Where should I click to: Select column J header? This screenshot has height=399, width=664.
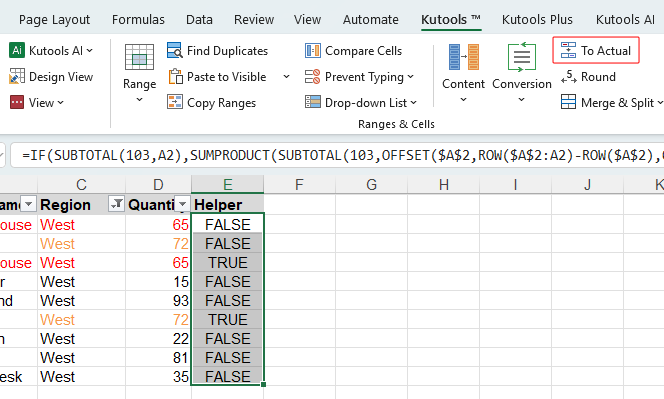tap(587, 185)
